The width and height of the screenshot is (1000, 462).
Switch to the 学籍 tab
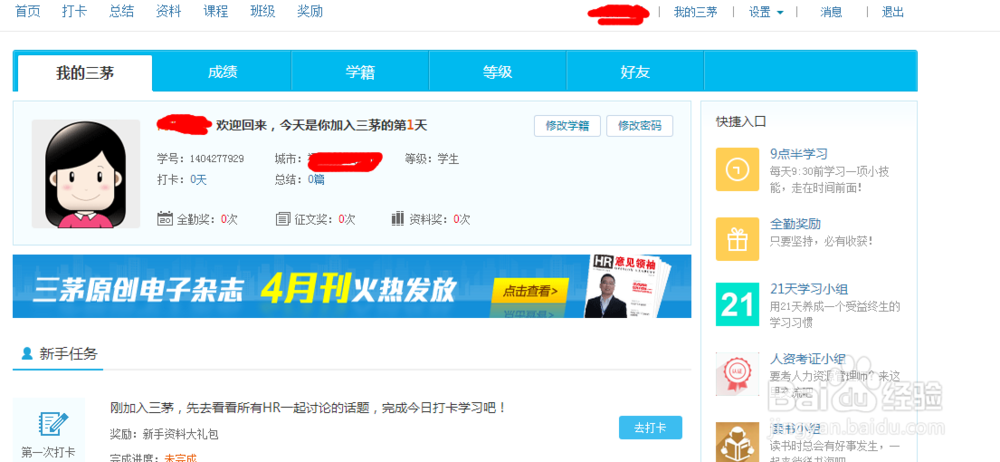(360, 72)
